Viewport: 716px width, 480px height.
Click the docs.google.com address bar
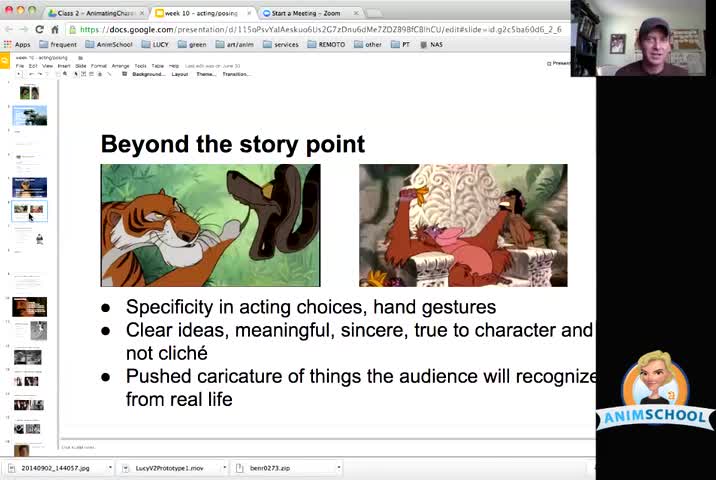pos(317,30)
